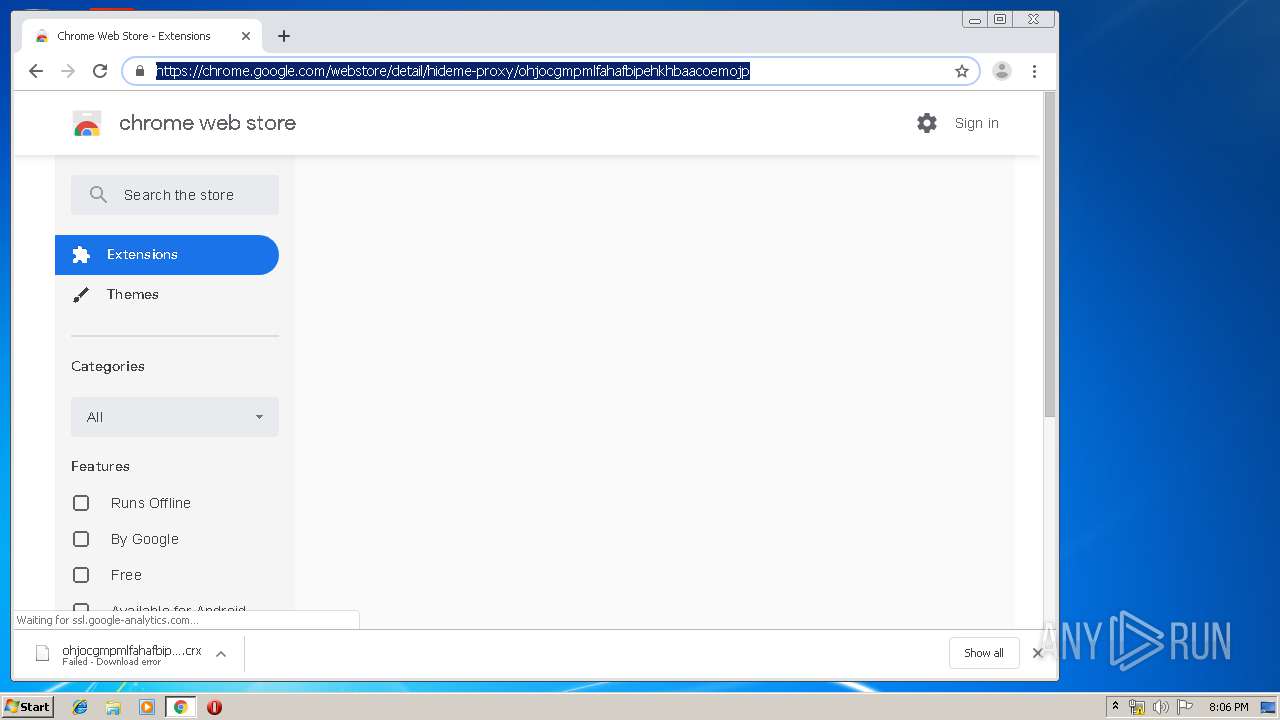Open Chrome's three-dot menu

1034,71
